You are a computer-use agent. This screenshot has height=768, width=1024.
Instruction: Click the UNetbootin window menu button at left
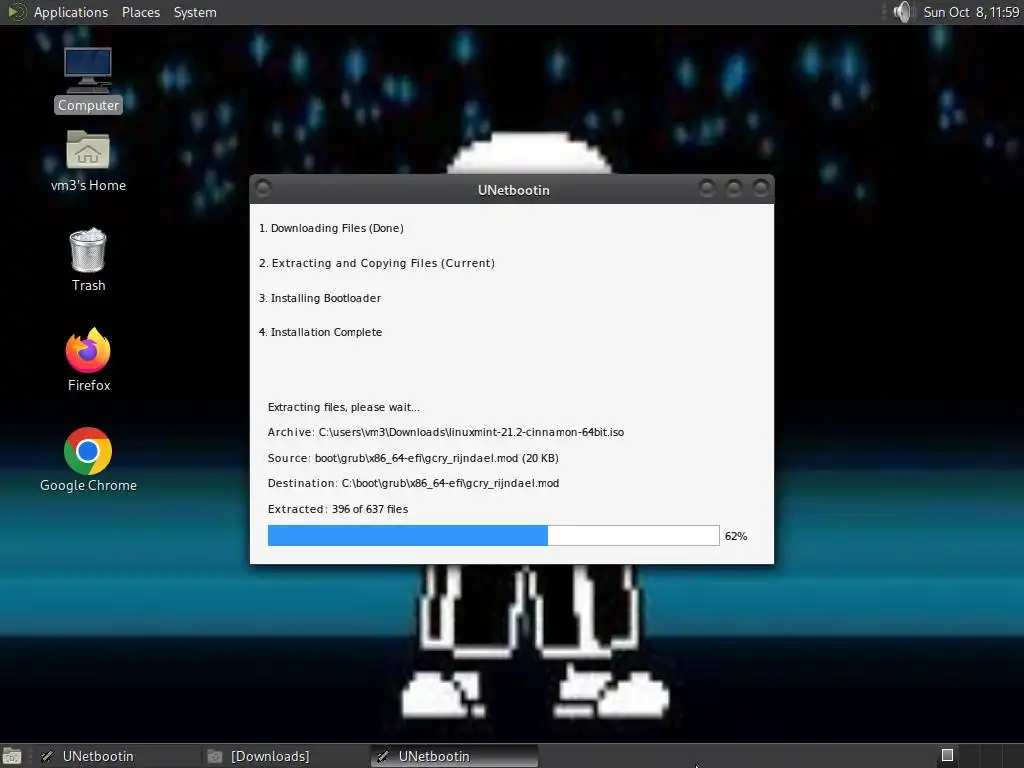click(263, 189)
